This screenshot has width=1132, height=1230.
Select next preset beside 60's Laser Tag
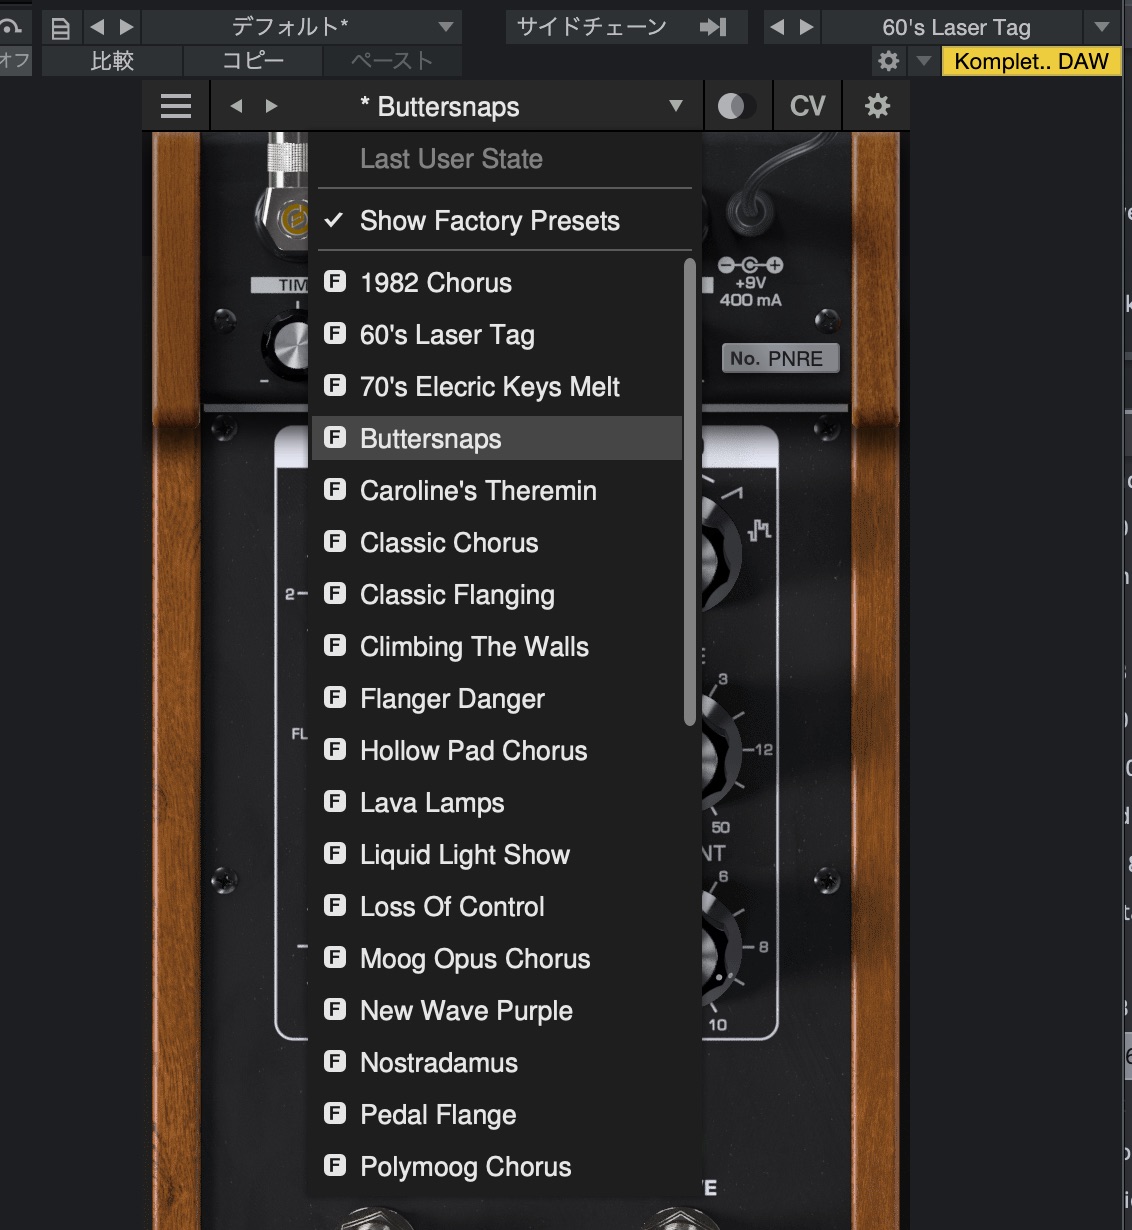pos(806,27)
